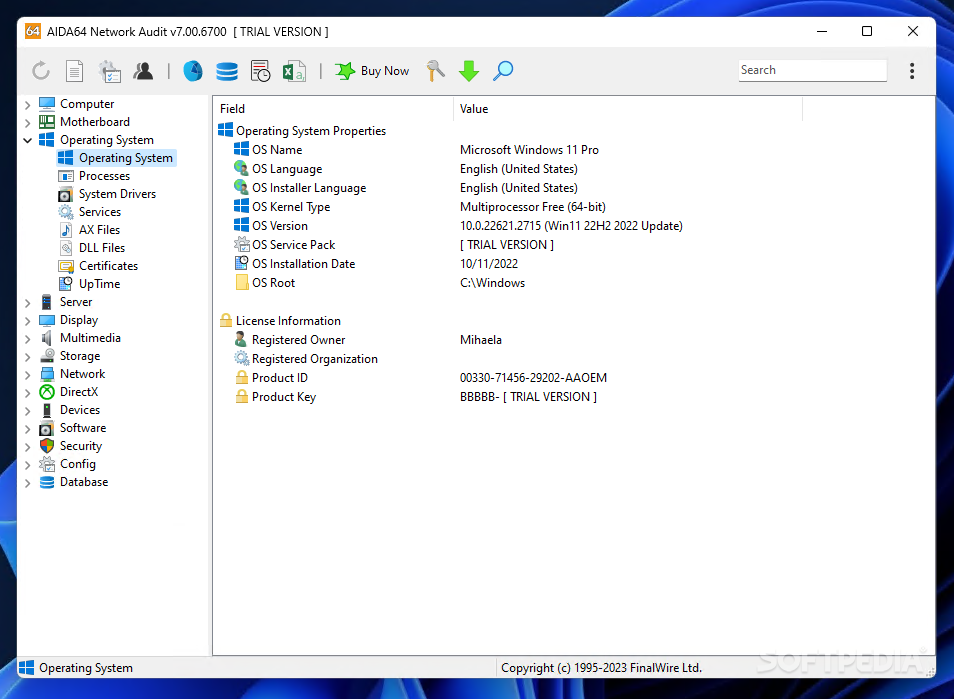Expand the Software tree node

tap(27, 428)
